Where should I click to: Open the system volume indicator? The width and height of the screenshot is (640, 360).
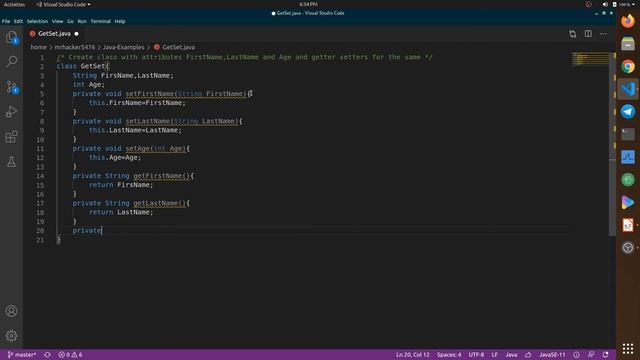pyautogui.click(x=605, y=4)
